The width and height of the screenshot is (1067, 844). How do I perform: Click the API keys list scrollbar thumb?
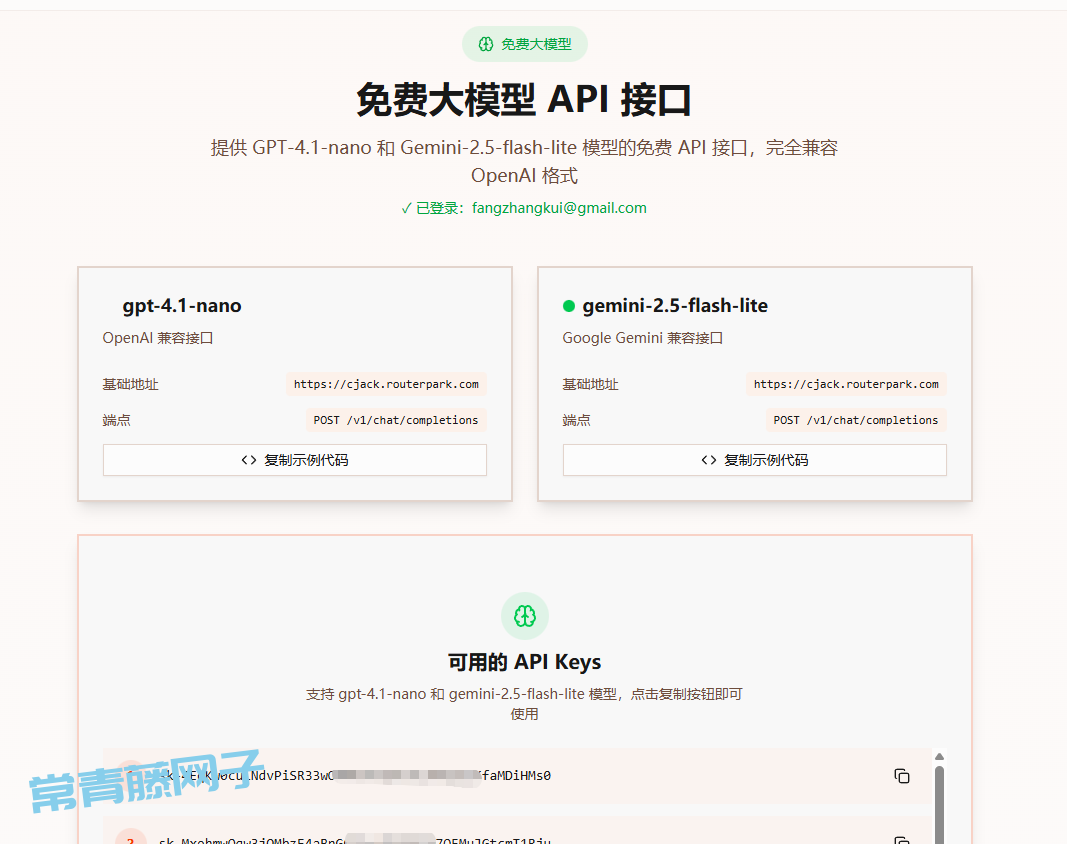[939, 800]
